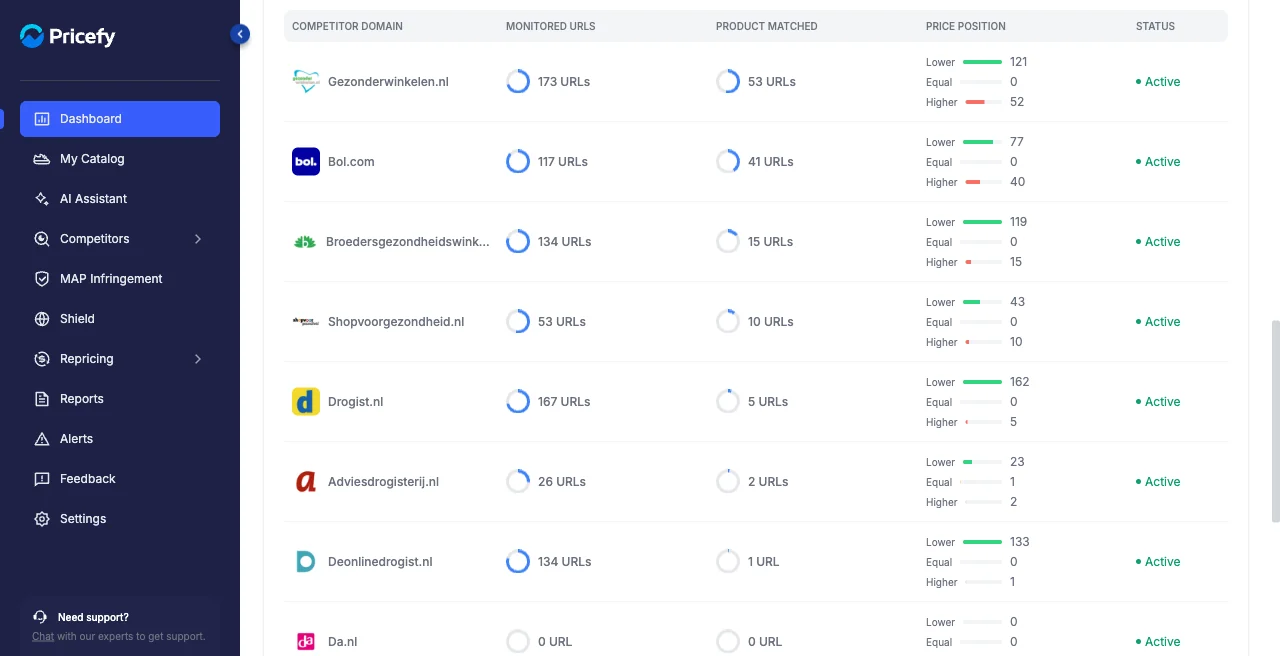The image size is (1280, 656).
Task: Go to MAP Infringement page
Action: coord(120,279)
